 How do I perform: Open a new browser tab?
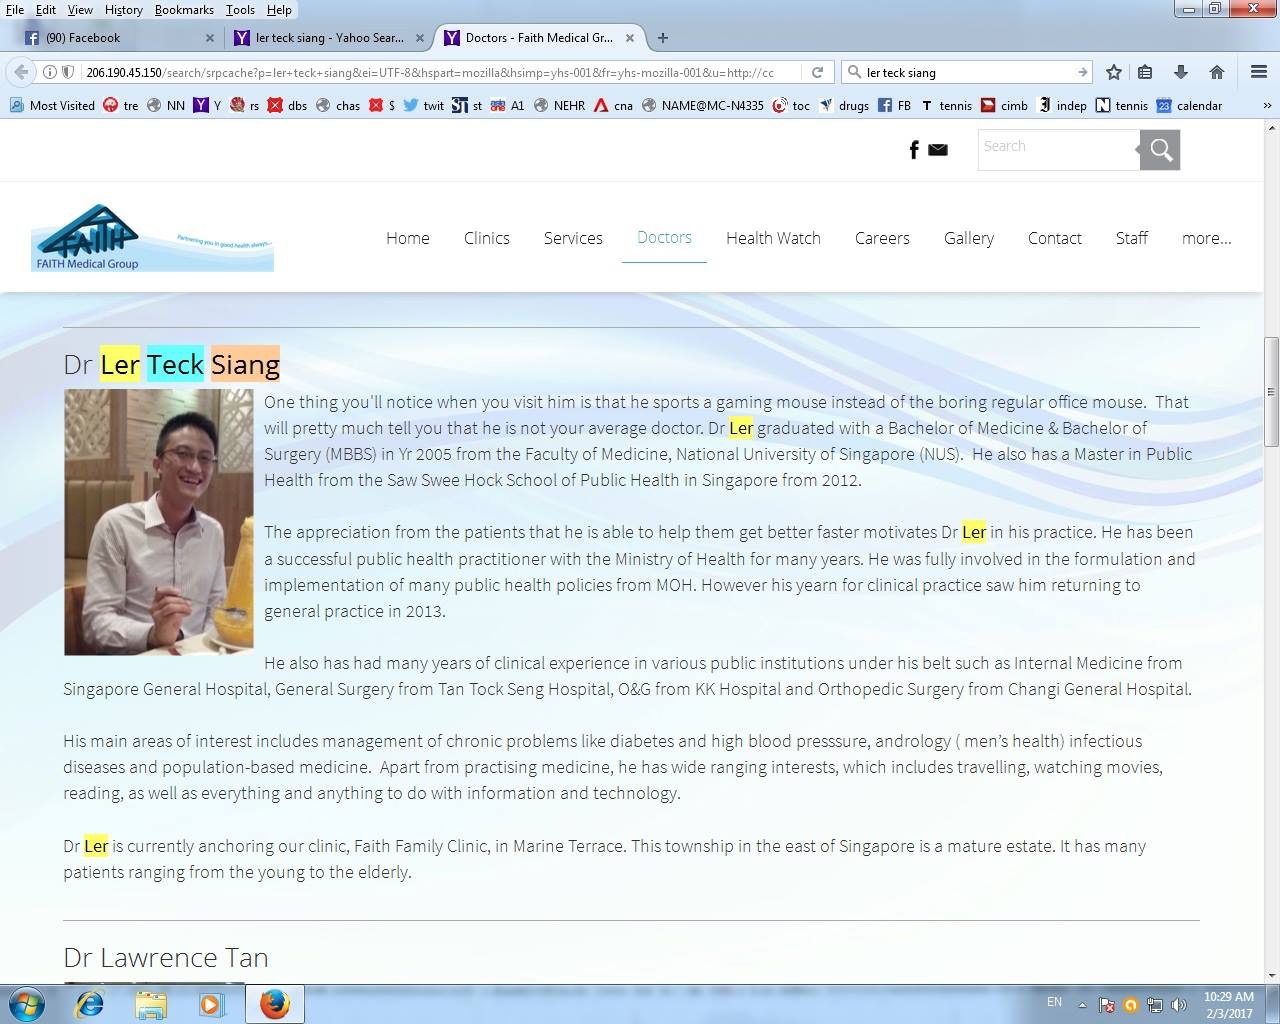[x=663, y=38]
